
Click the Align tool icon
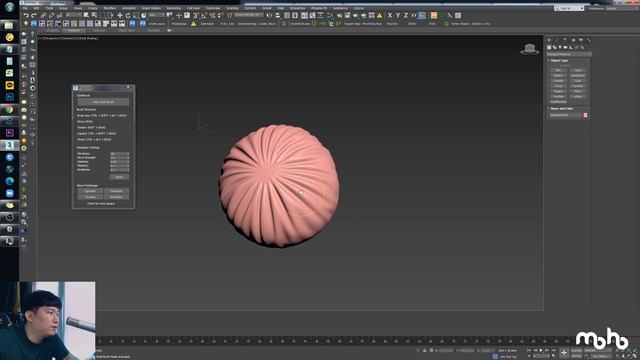tap(278, 16)
